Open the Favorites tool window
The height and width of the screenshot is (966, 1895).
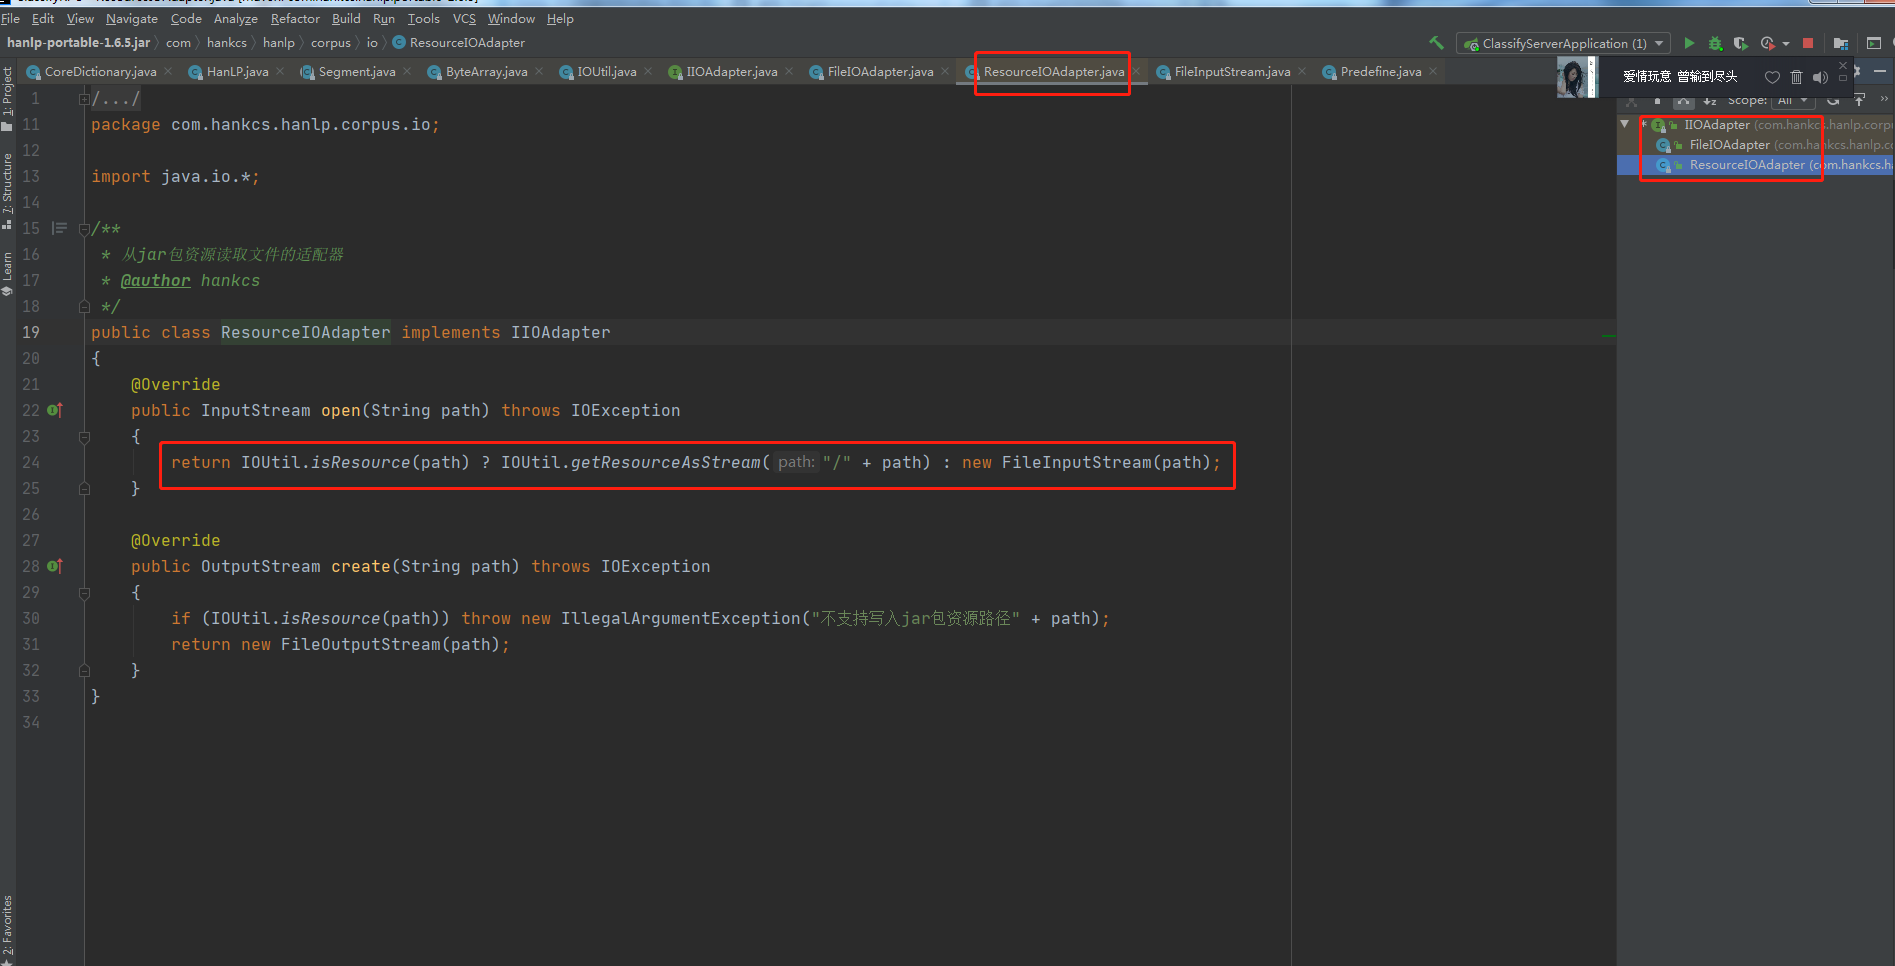(7, 930)
